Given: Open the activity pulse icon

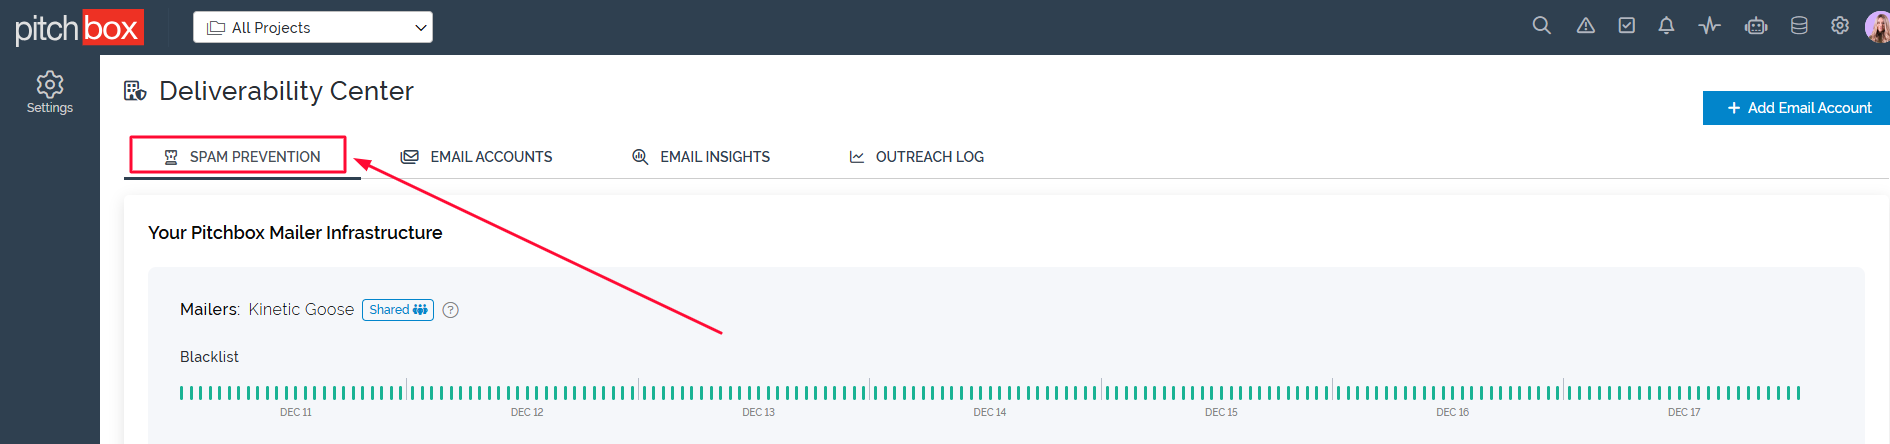Looking at the screenshot, I should tap(1709, 26).
